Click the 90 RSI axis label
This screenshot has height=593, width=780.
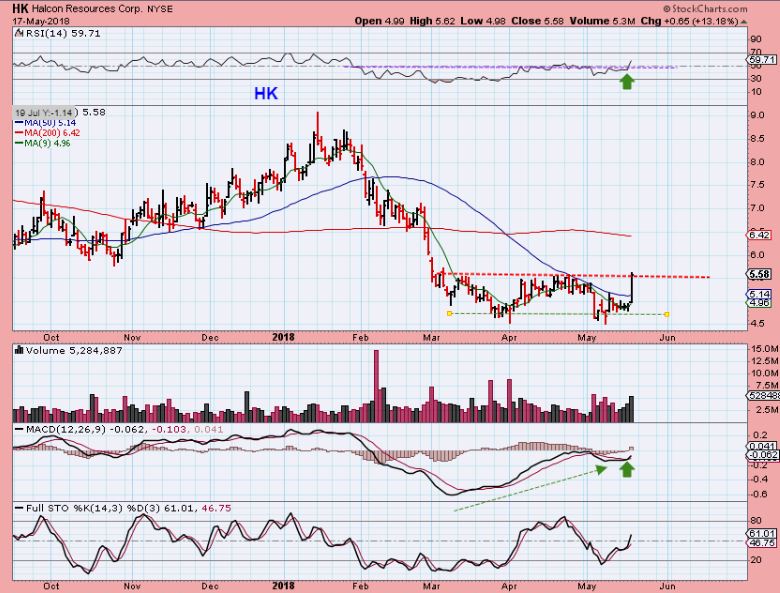pos(756,39)
